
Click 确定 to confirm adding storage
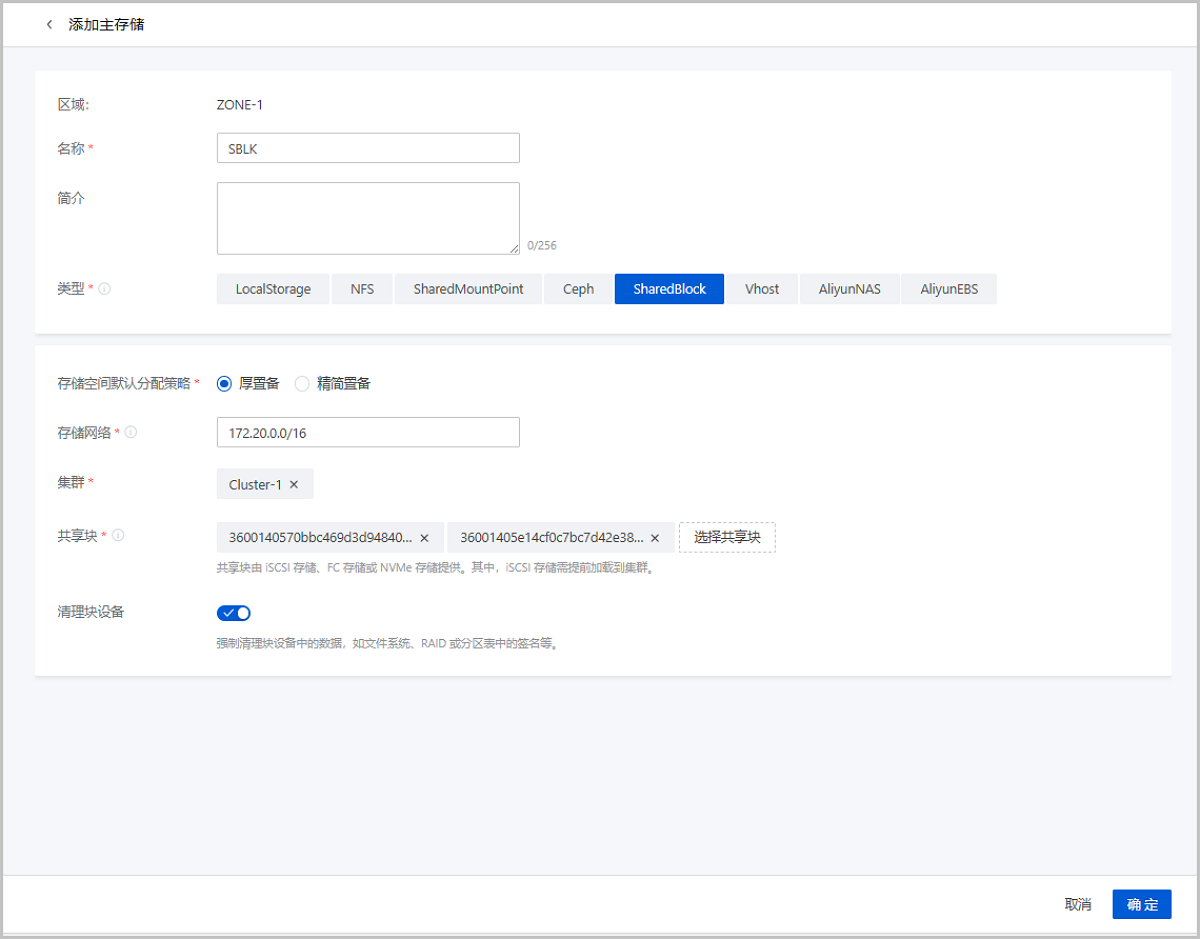(1141, 903)
